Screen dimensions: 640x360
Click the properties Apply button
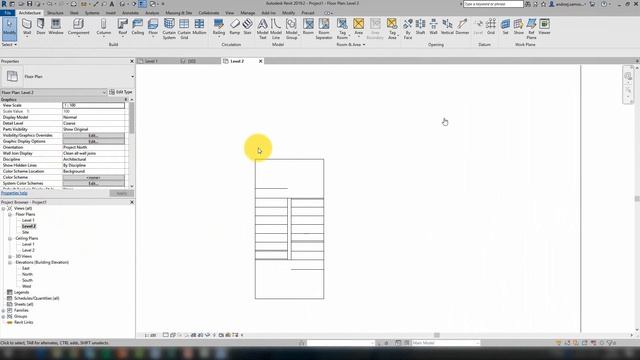pyautogui.click(x=121, y=193)
